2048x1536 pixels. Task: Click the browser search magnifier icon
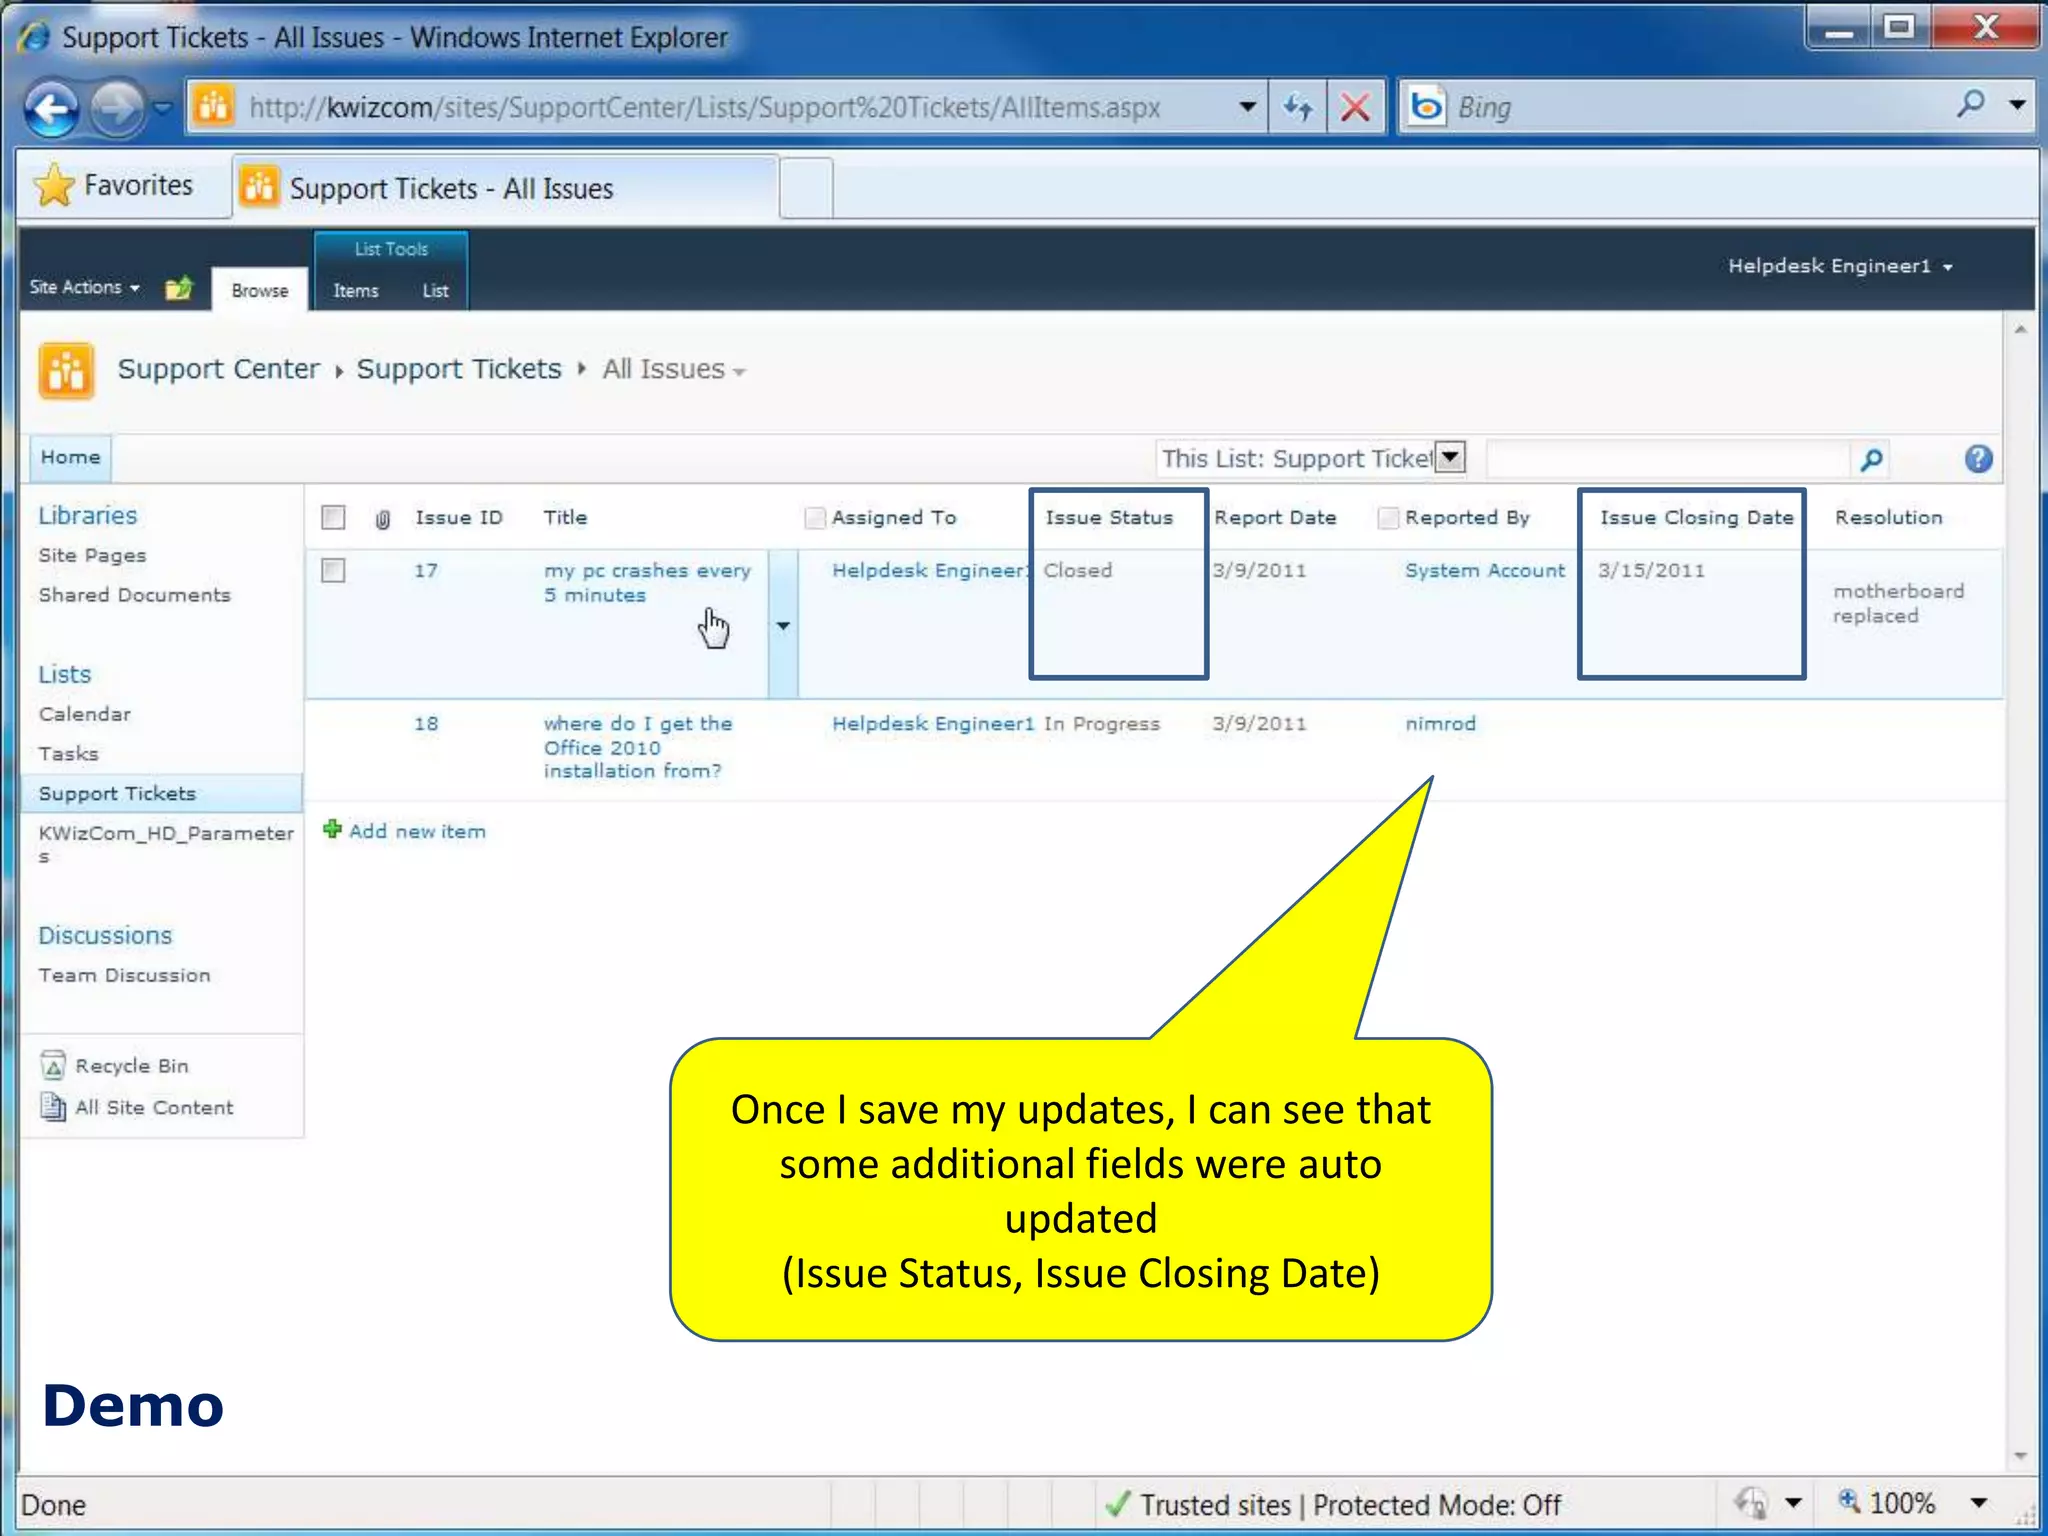pos(1971,104)
